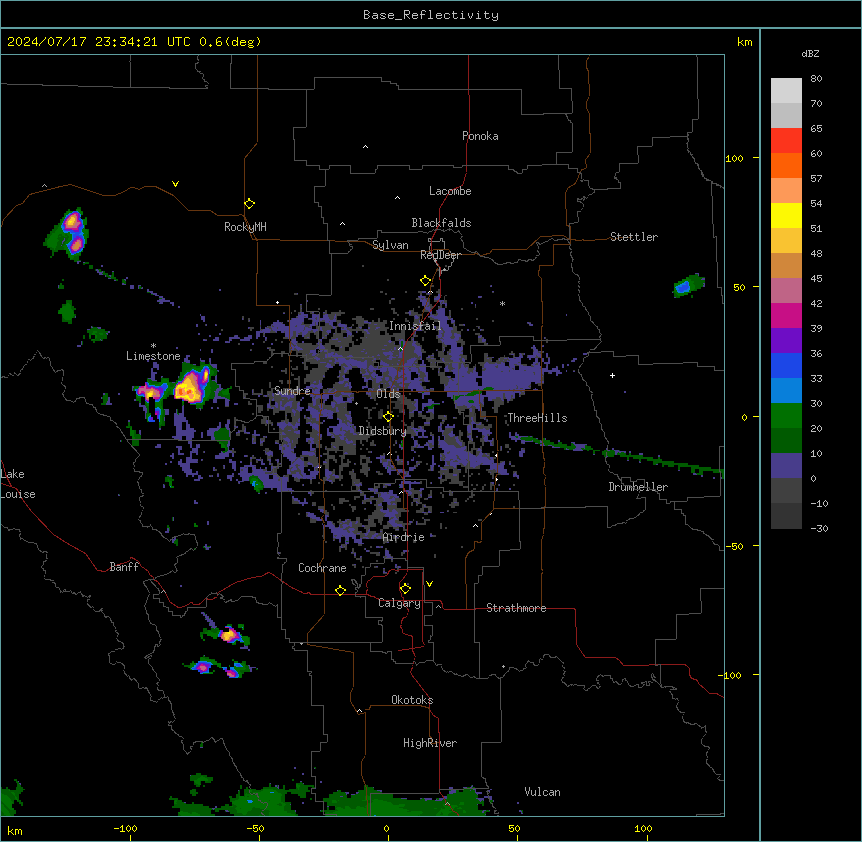Click the 100 tick on the right axis

pyautogui.click(x=734, y=159)
